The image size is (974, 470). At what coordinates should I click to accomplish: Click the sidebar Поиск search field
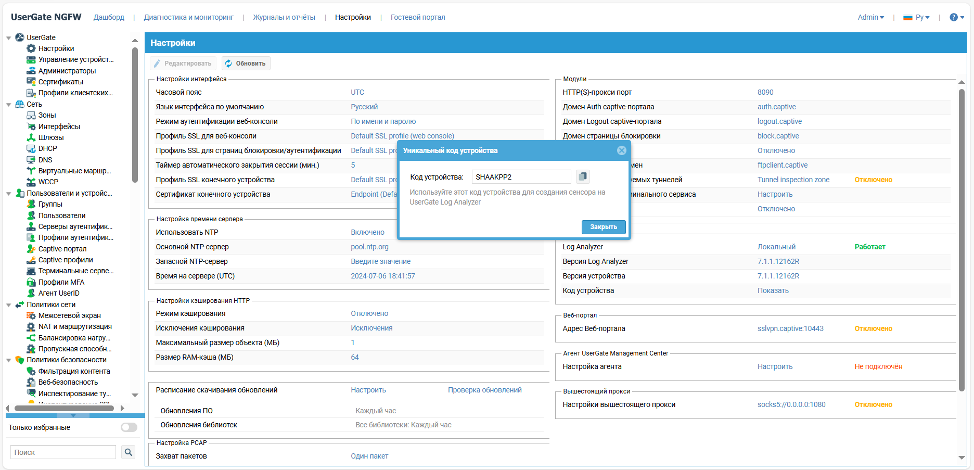coord(62,452)
